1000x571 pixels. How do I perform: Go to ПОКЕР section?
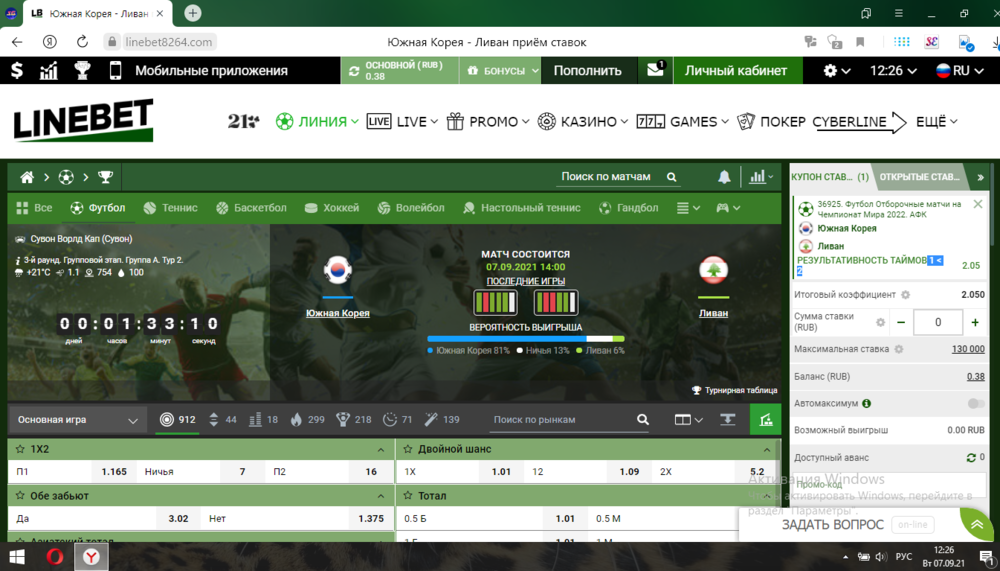tap(771, 121)
